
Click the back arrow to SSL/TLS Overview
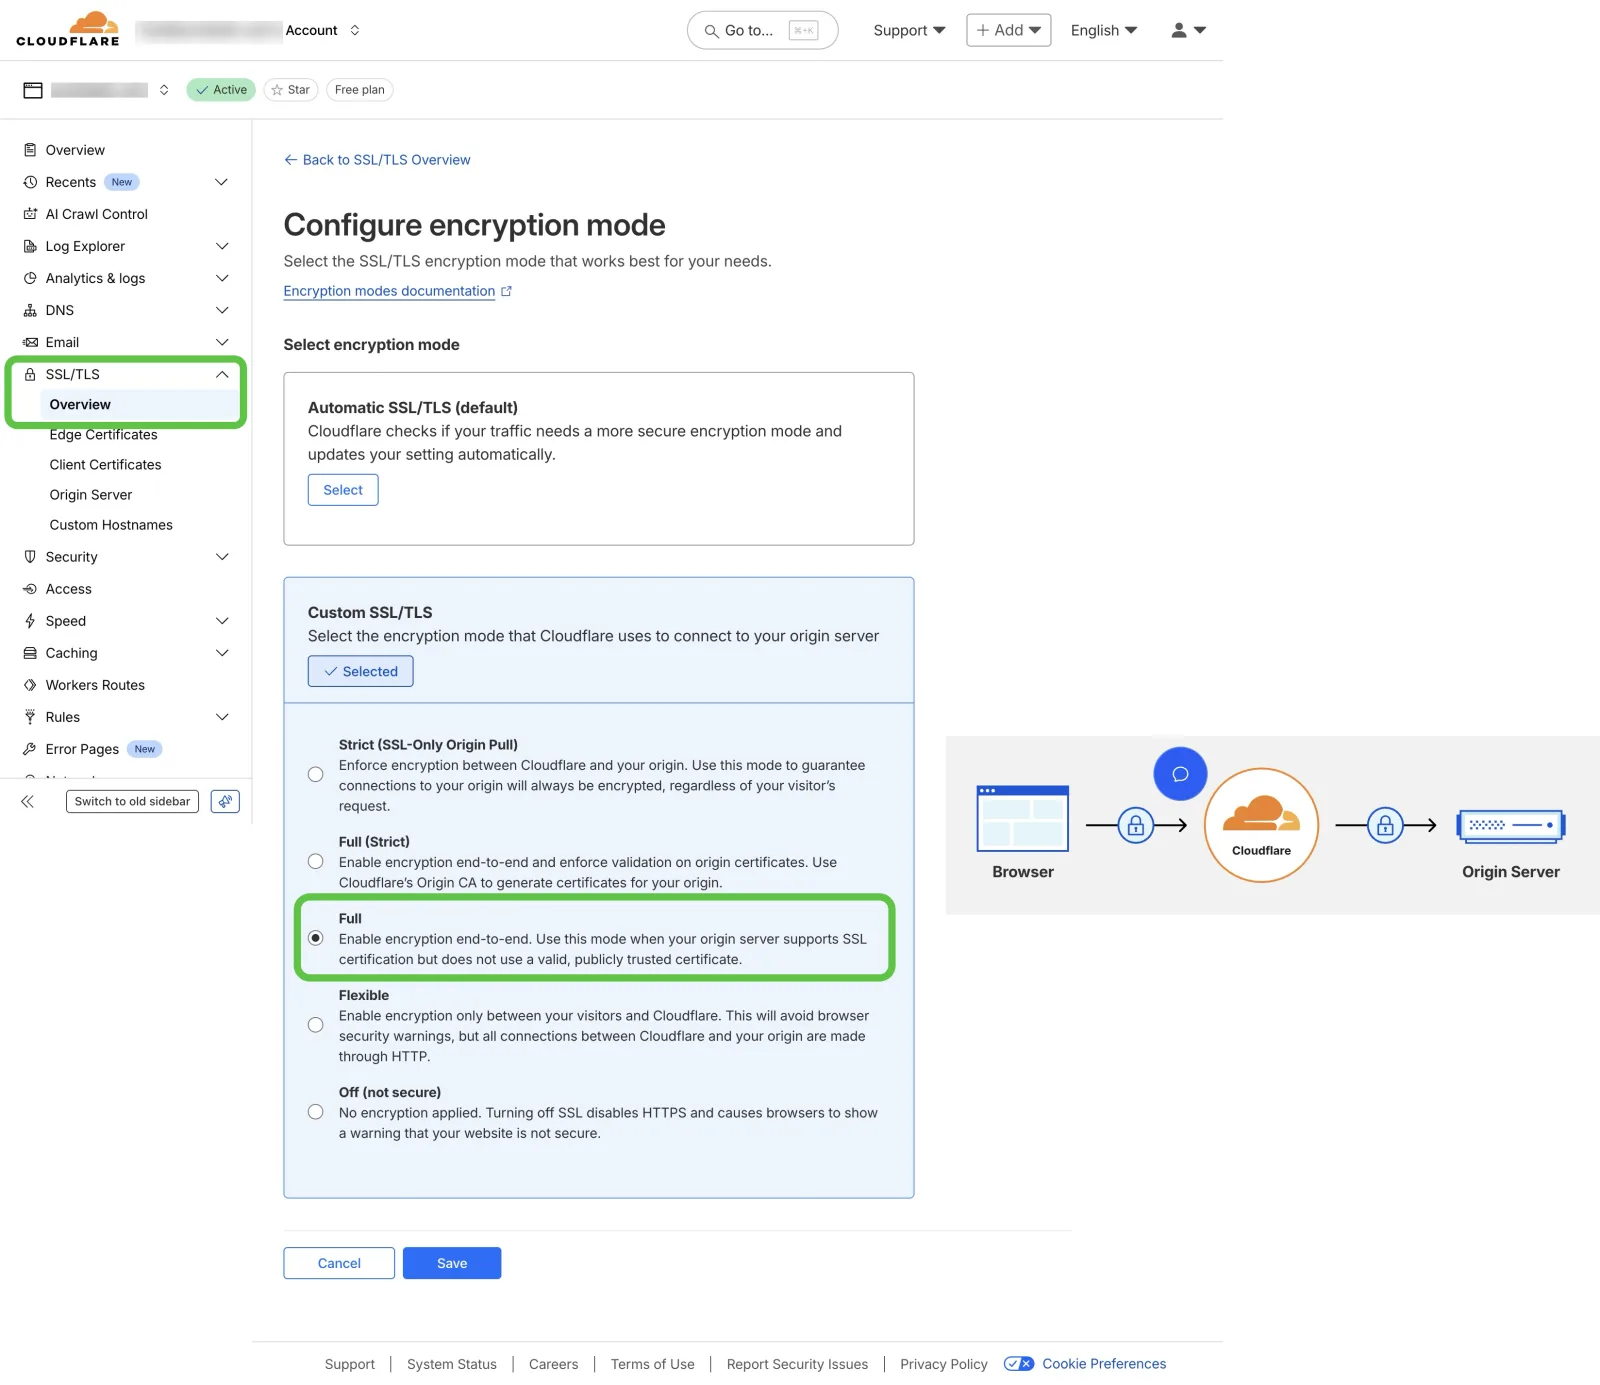click(290, 160)
